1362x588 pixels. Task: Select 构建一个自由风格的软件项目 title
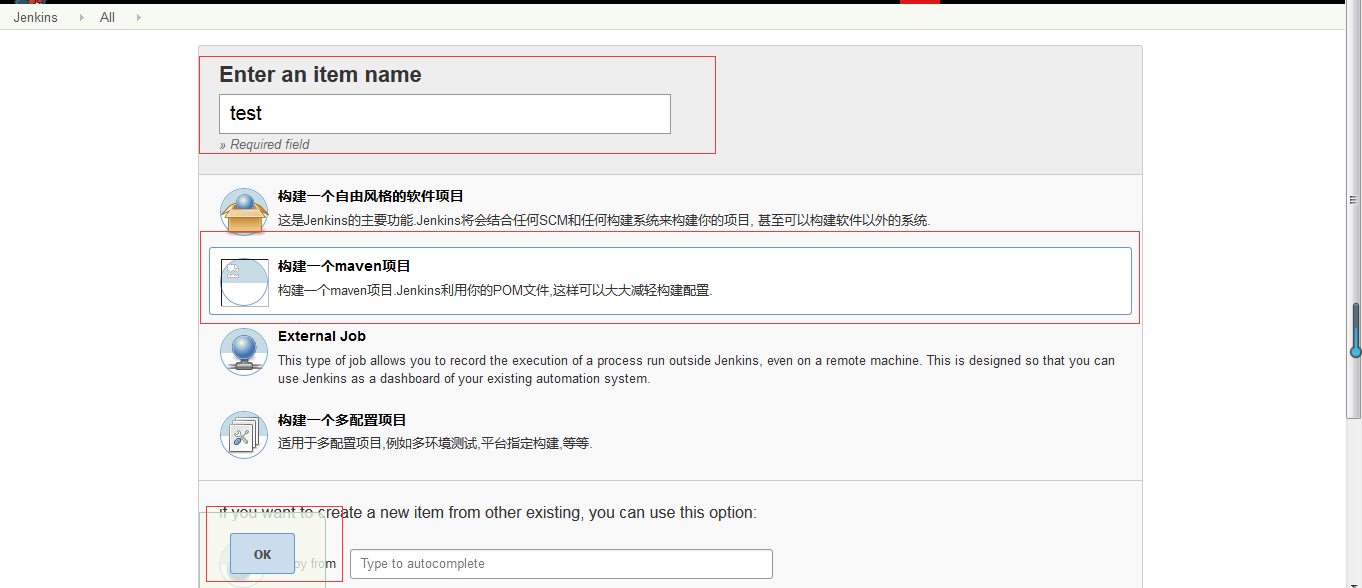pyautogui.click(x=371, y=196)
